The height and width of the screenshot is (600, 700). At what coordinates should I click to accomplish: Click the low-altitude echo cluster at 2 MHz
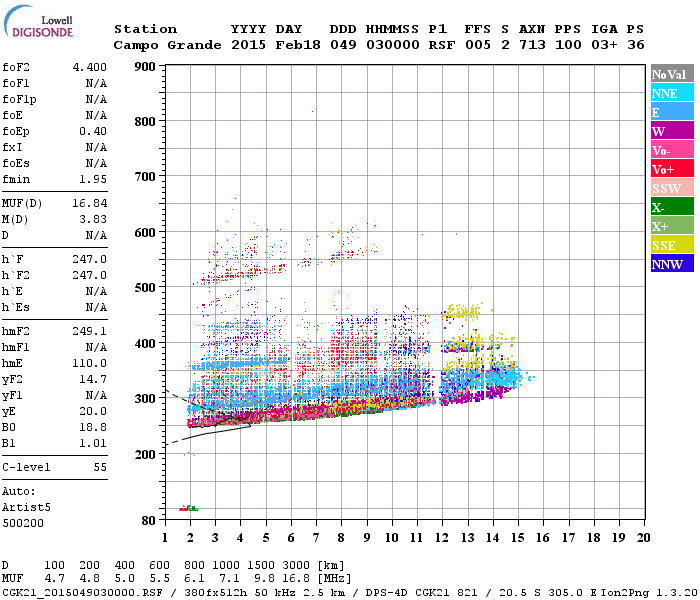pos(189,508)
